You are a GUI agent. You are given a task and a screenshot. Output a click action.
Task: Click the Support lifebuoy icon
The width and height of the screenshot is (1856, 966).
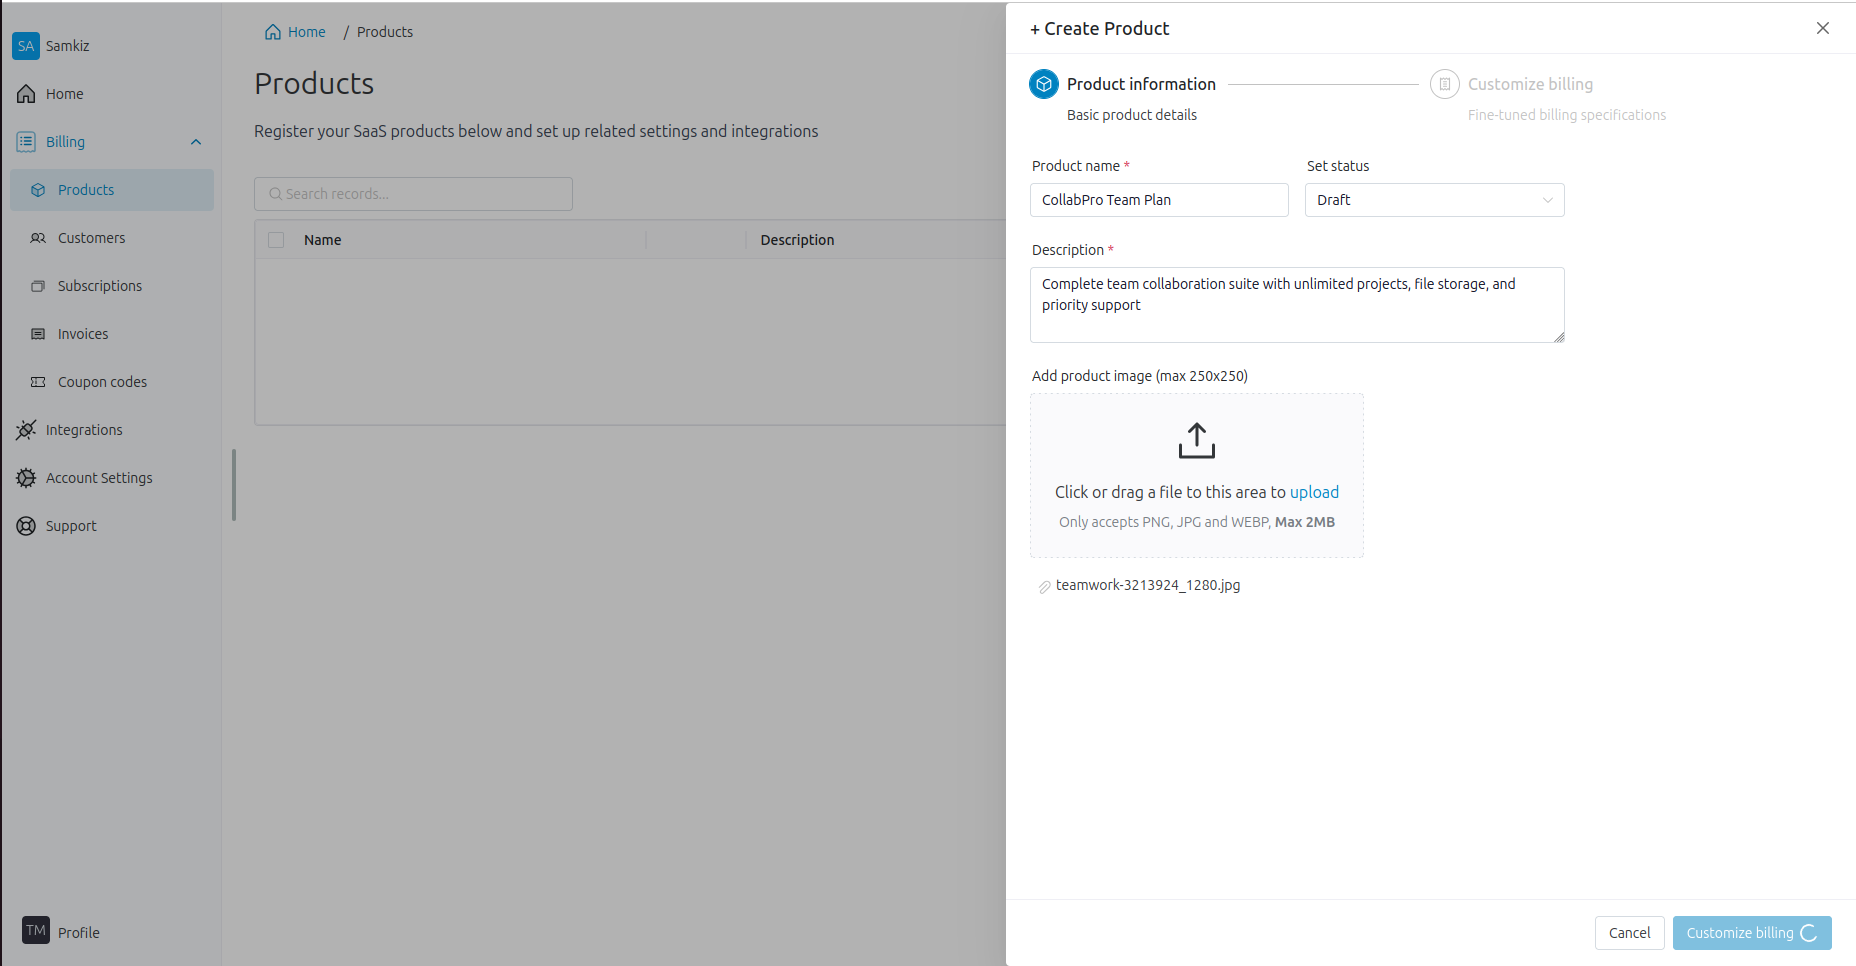pos(26,526)
